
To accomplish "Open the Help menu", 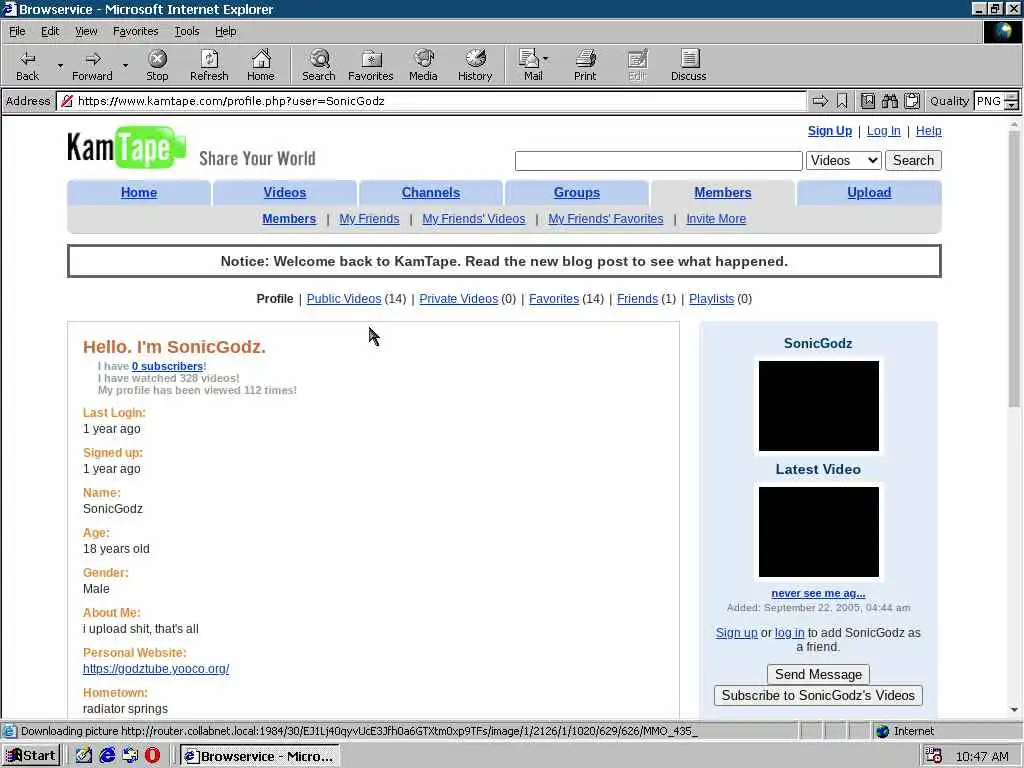I will point(225,31).
